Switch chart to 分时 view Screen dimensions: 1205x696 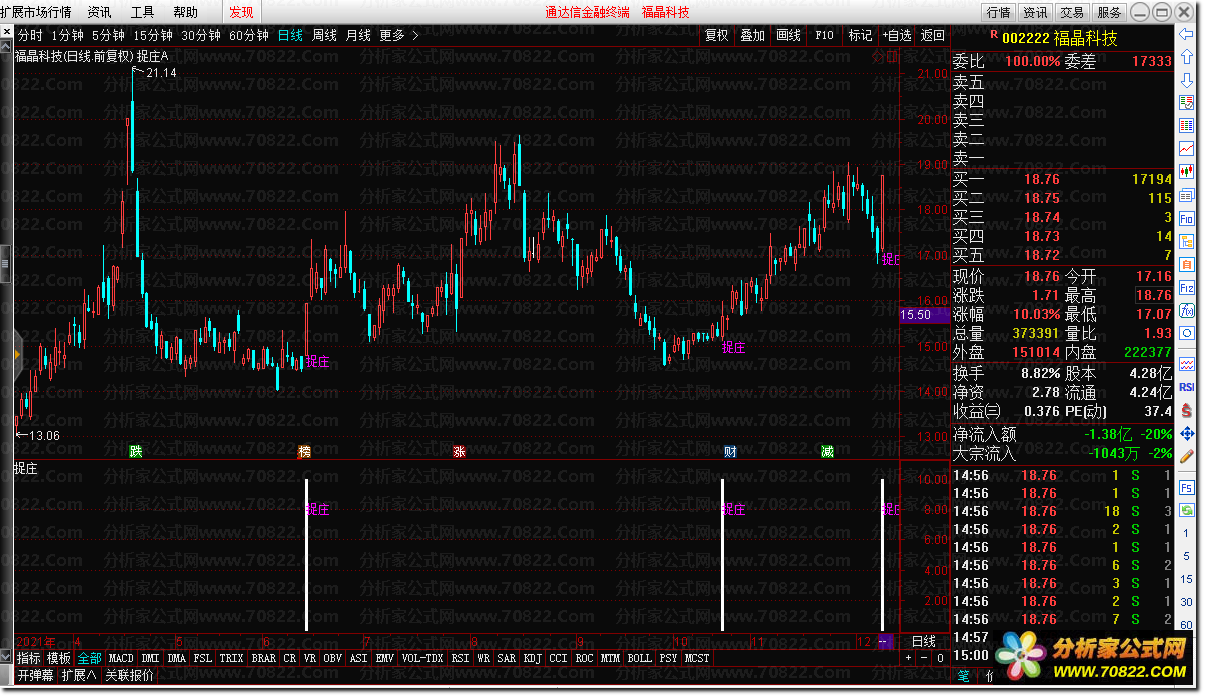pyautogui.click(x=30, y=35)
